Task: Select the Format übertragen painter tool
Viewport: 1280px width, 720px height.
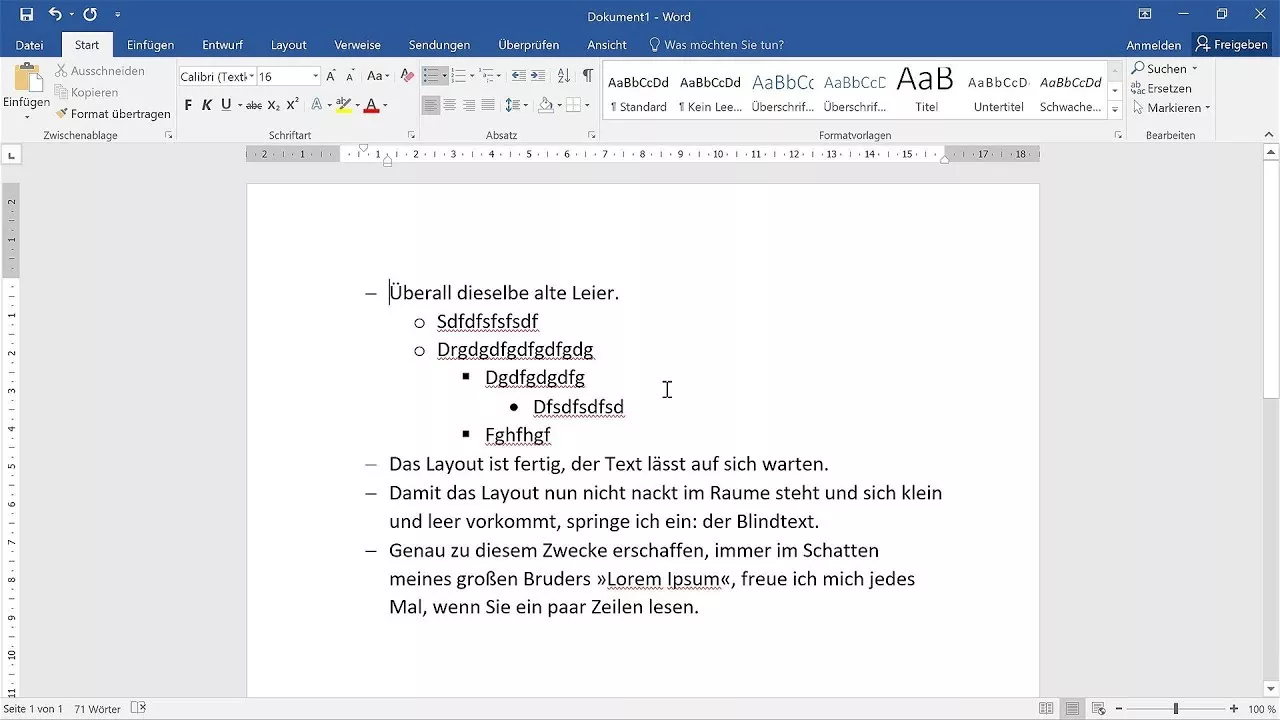Action: click(113, 113)
